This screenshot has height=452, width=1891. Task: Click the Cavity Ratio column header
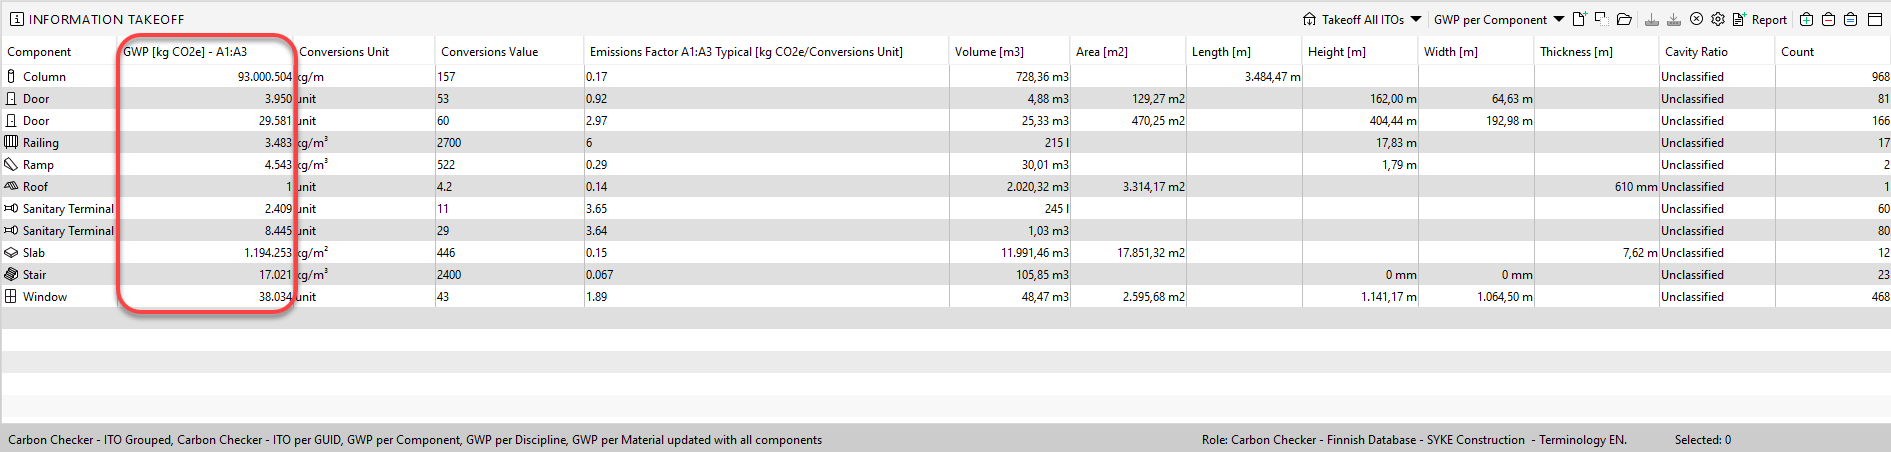1696,52
